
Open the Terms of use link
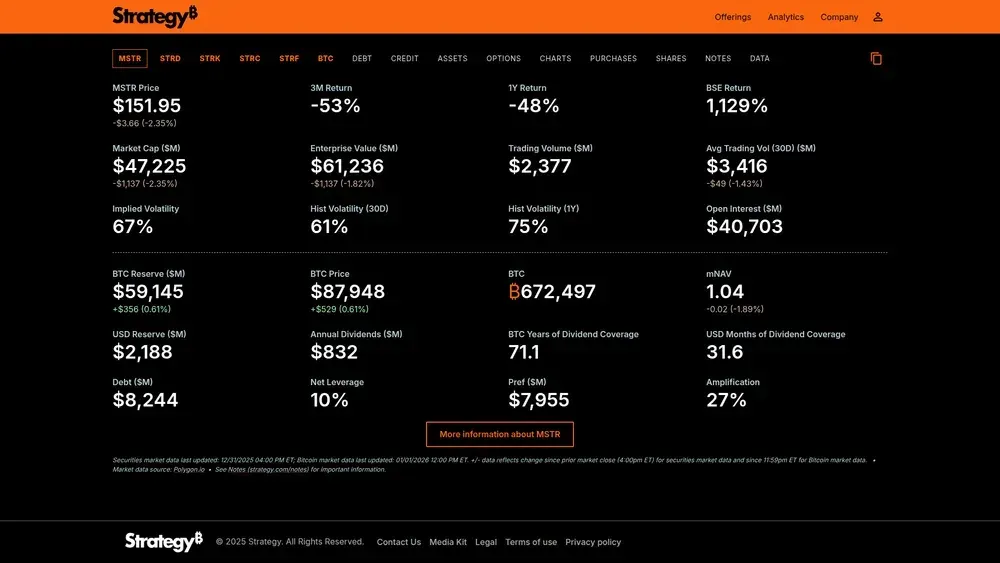[531, 542]
